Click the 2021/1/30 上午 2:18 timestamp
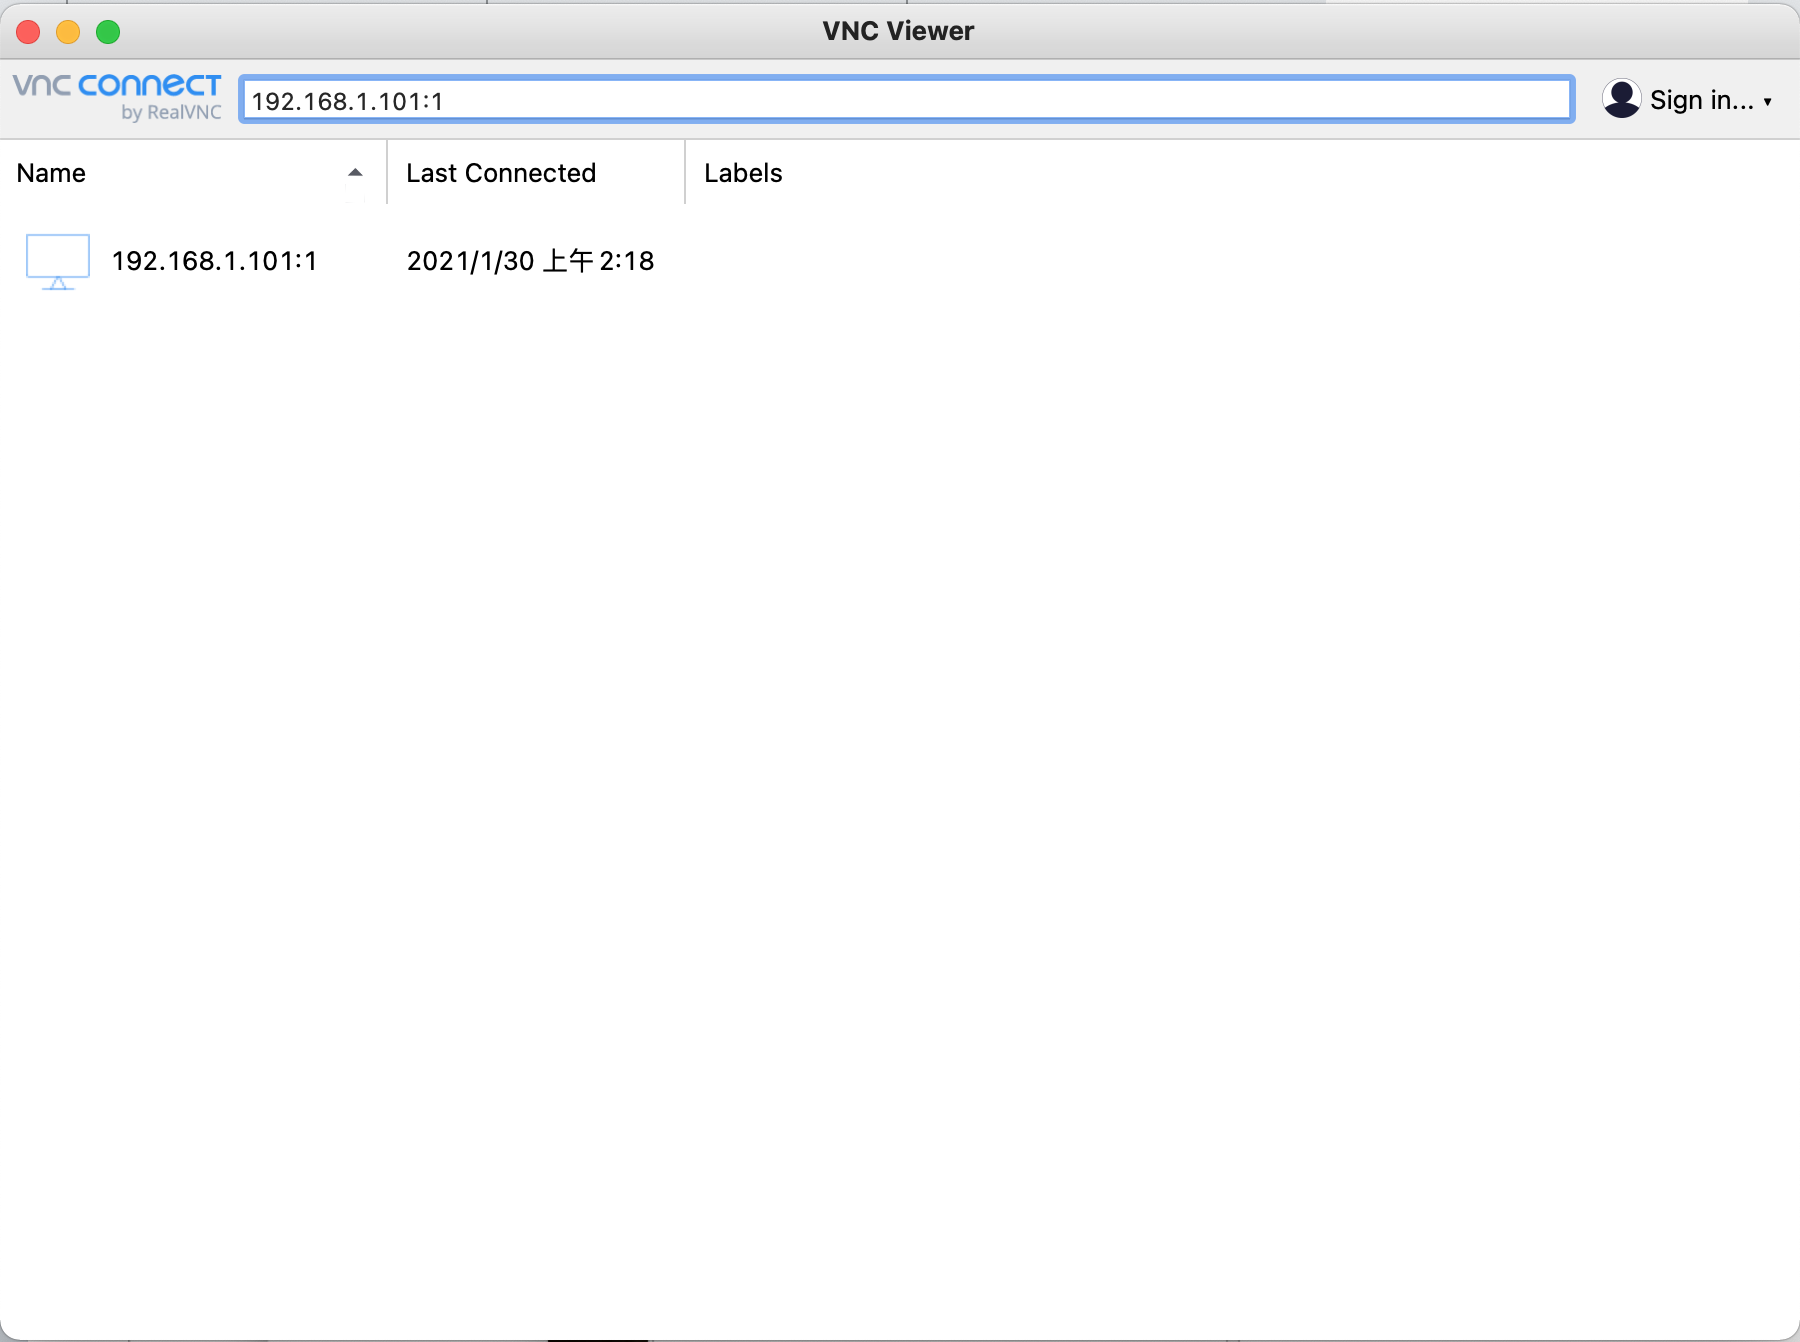The image size is (1800, 1342). tap(530, 261)
